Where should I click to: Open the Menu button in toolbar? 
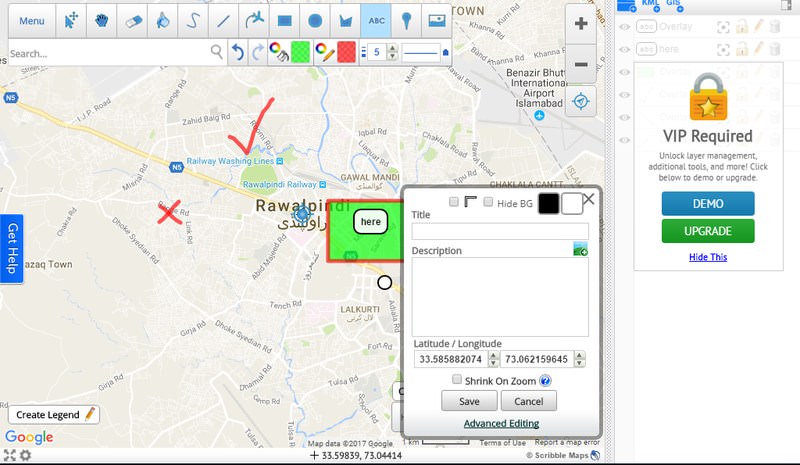click(32, 21)
